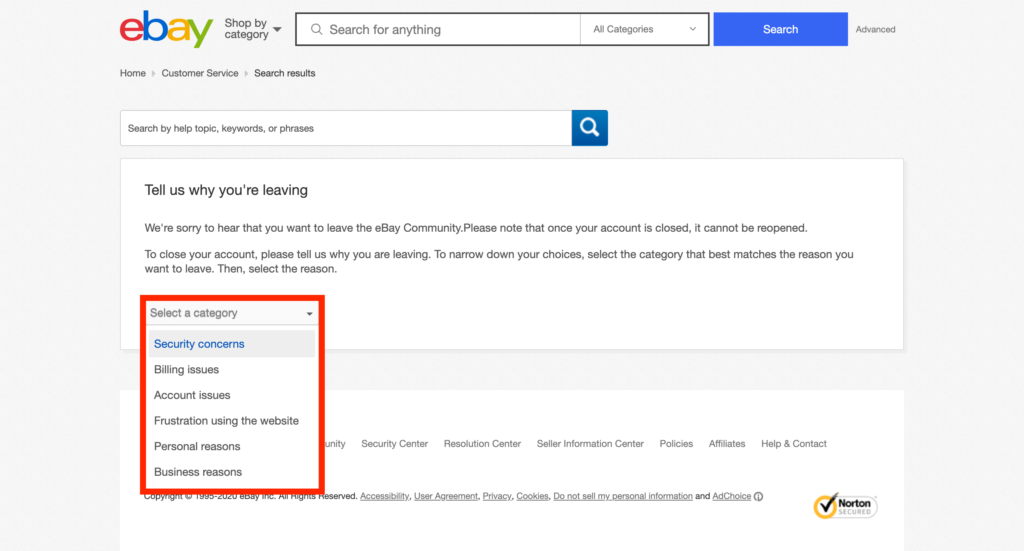Click the AdChoice info icon
The width and height of the screenshot is (1024, 551).
click(758, 496)
